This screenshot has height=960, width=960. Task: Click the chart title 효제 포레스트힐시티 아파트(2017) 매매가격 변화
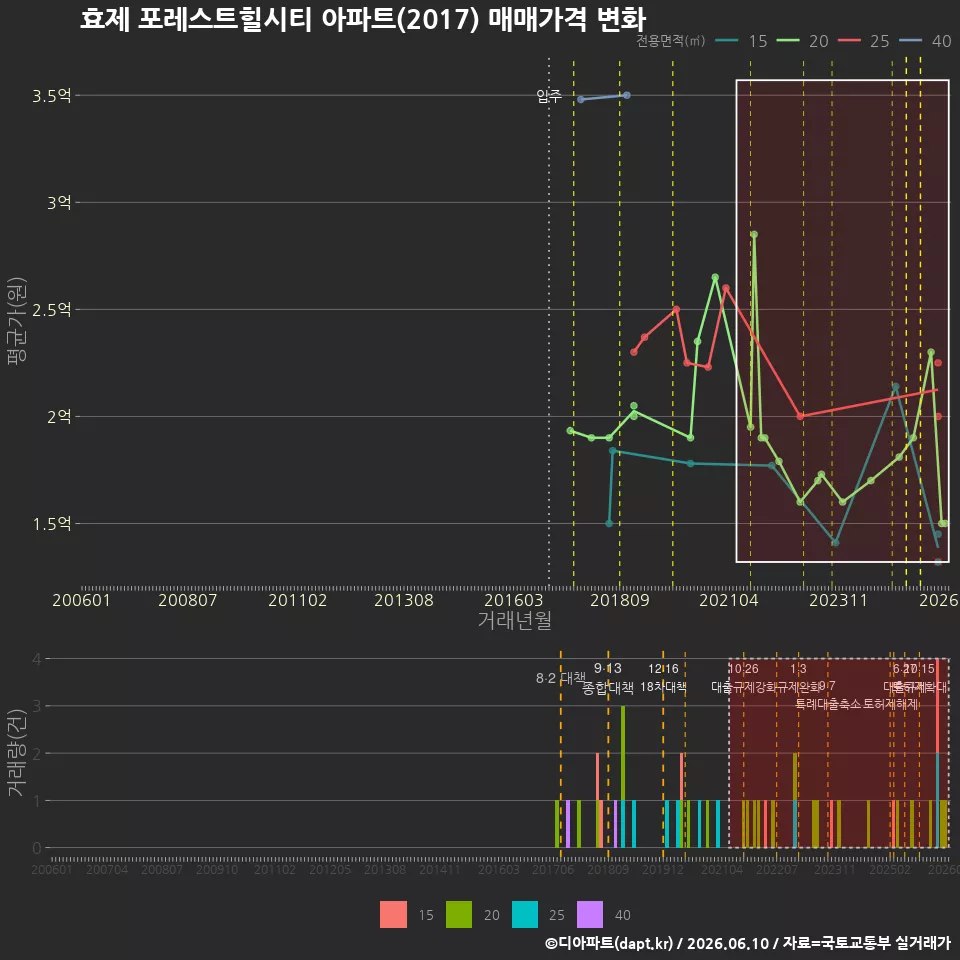[x=363, y=19]
